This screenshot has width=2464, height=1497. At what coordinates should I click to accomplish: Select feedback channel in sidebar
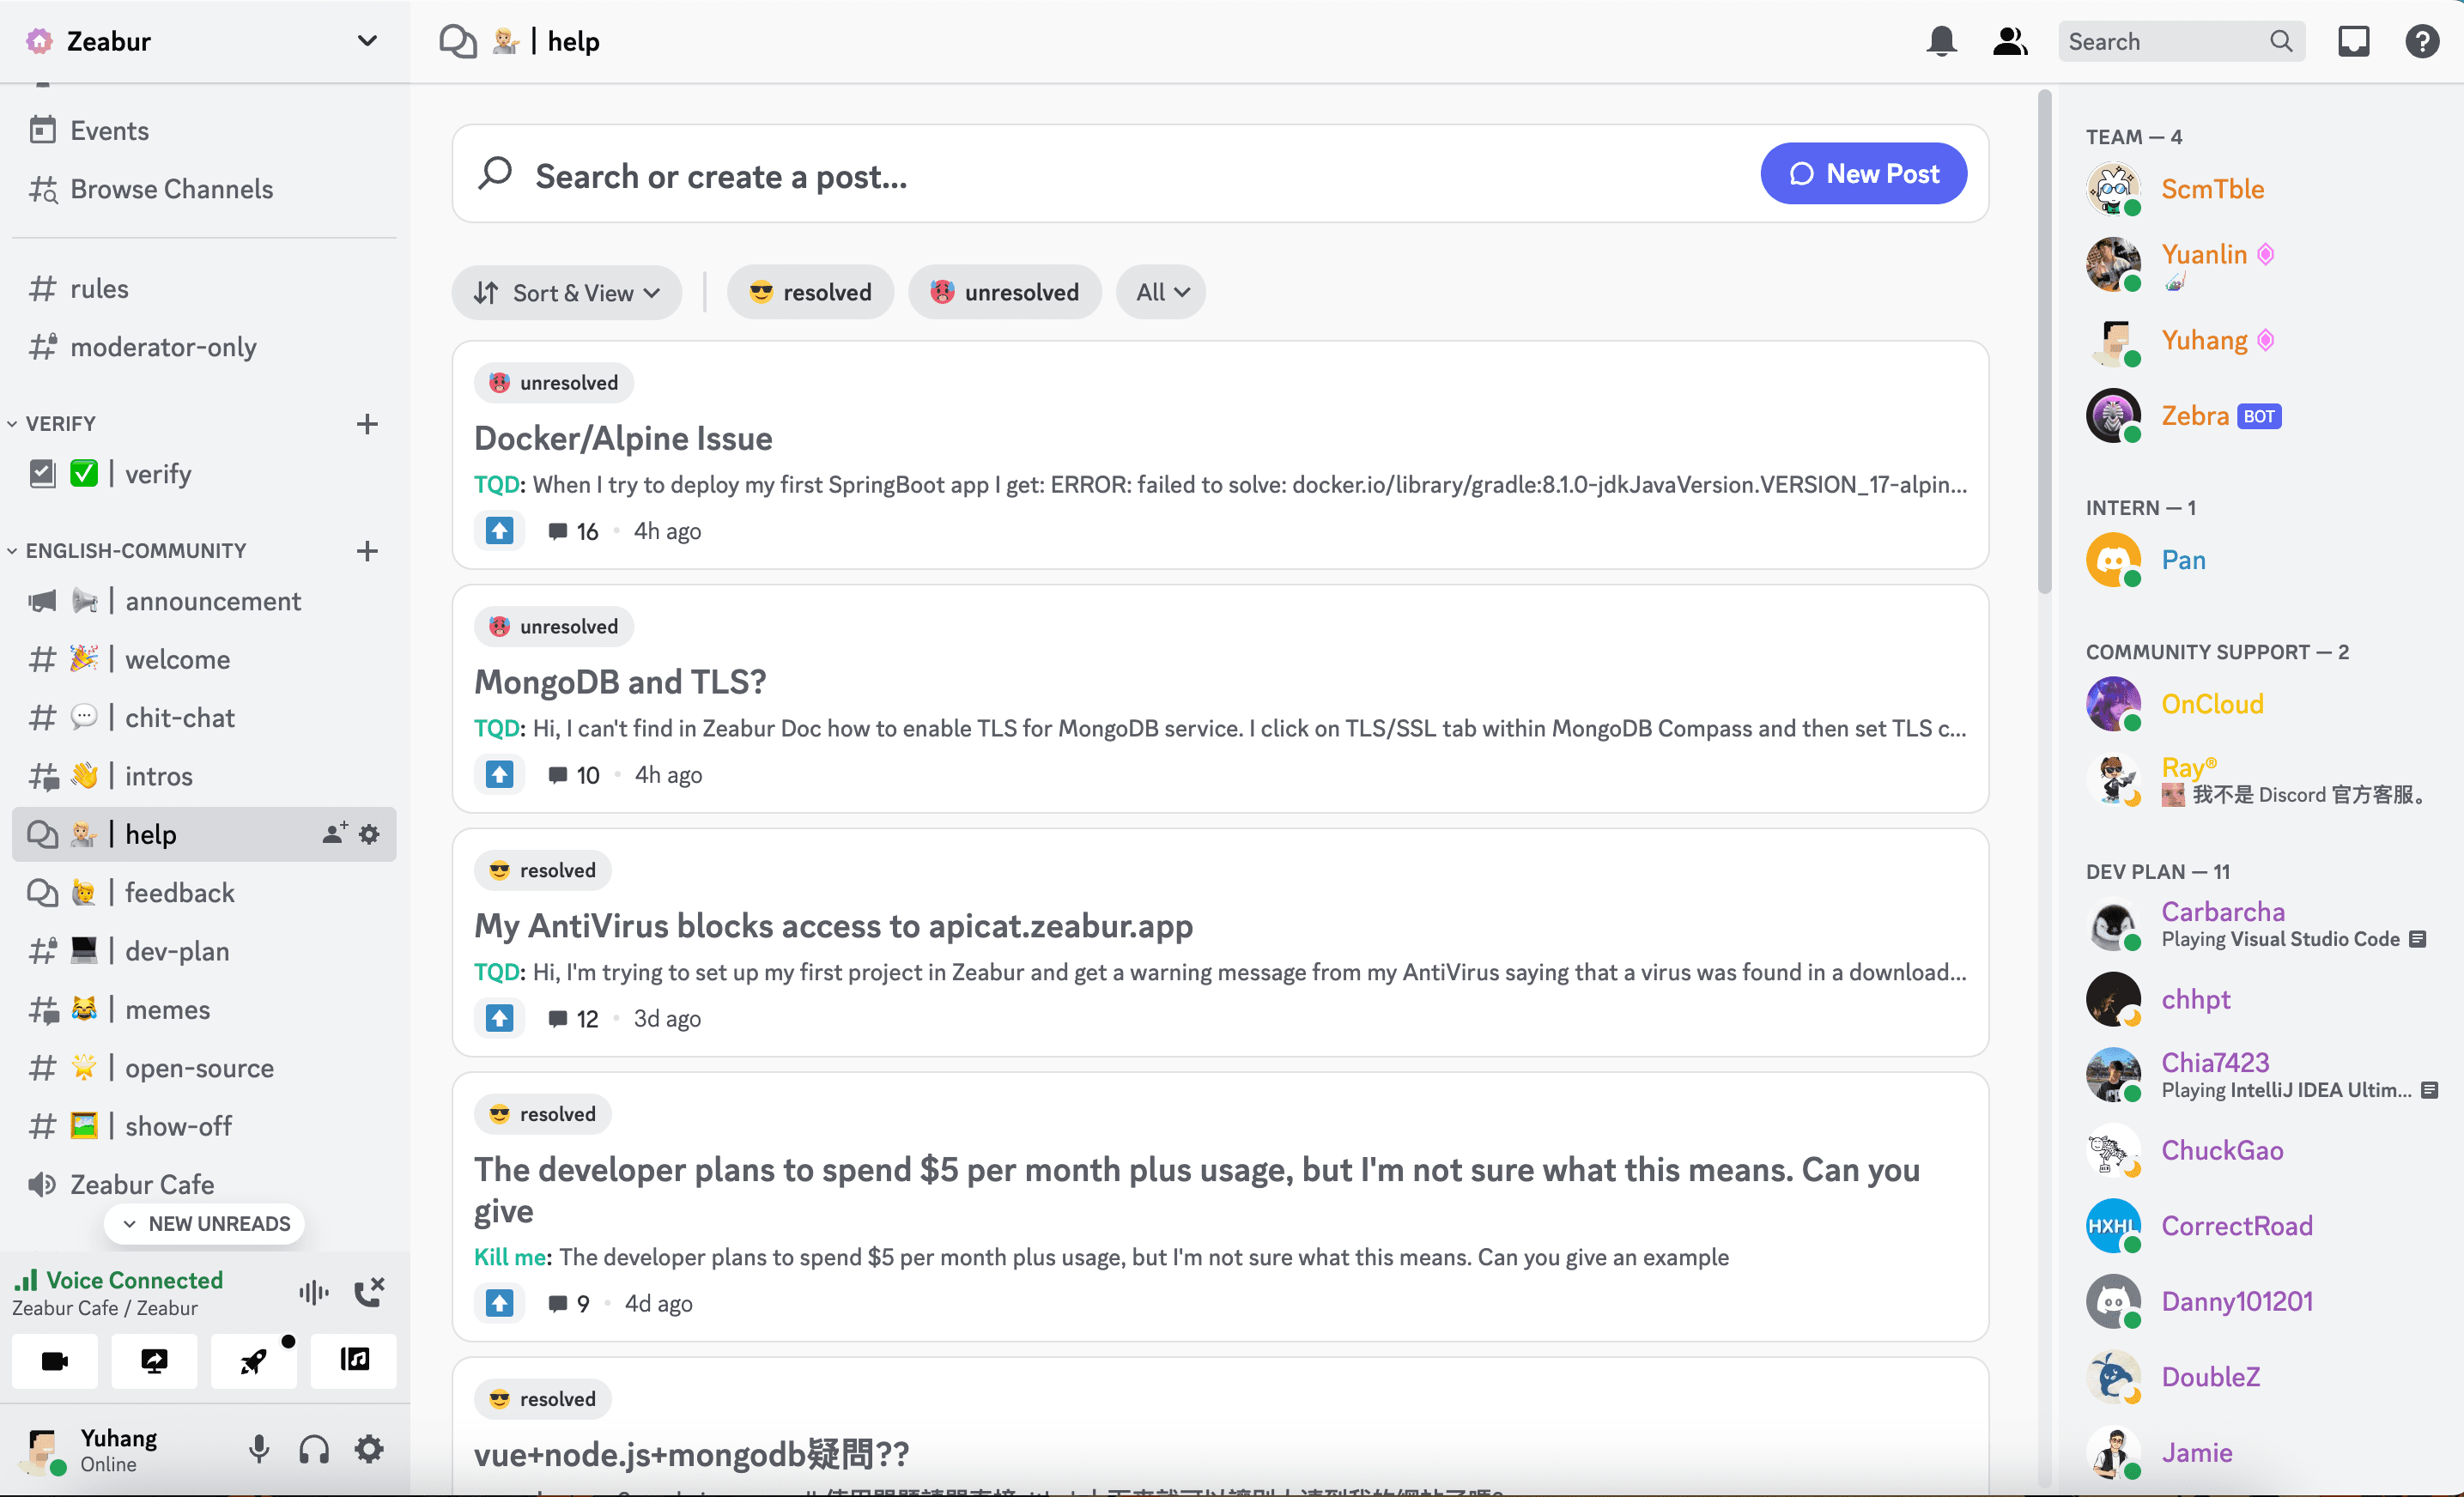178,892
